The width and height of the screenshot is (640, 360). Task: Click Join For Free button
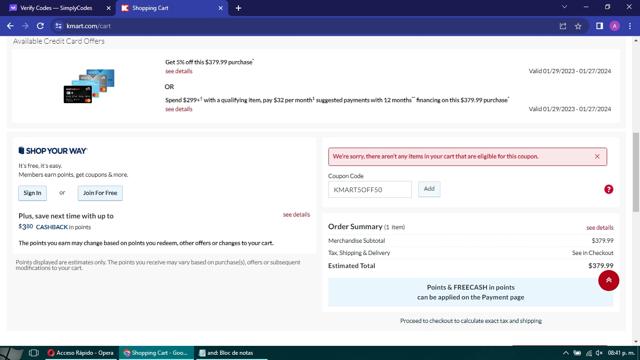[x=100, y=193]
